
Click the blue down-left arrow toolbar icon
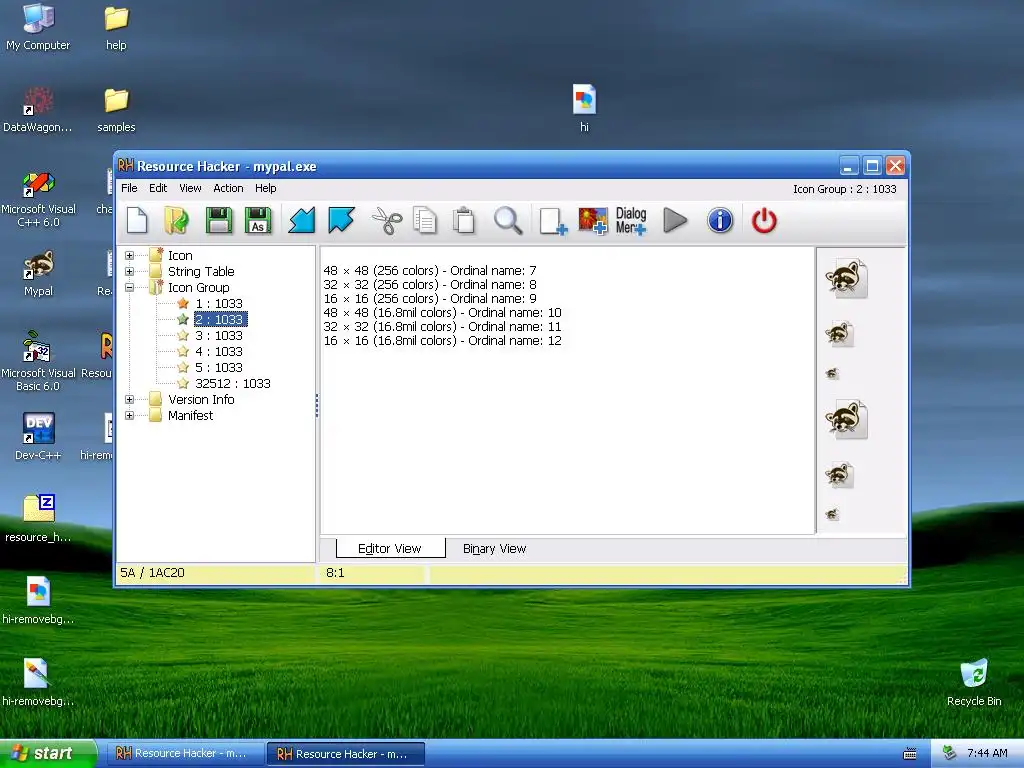pyautogui.click(x=302, y=220)
